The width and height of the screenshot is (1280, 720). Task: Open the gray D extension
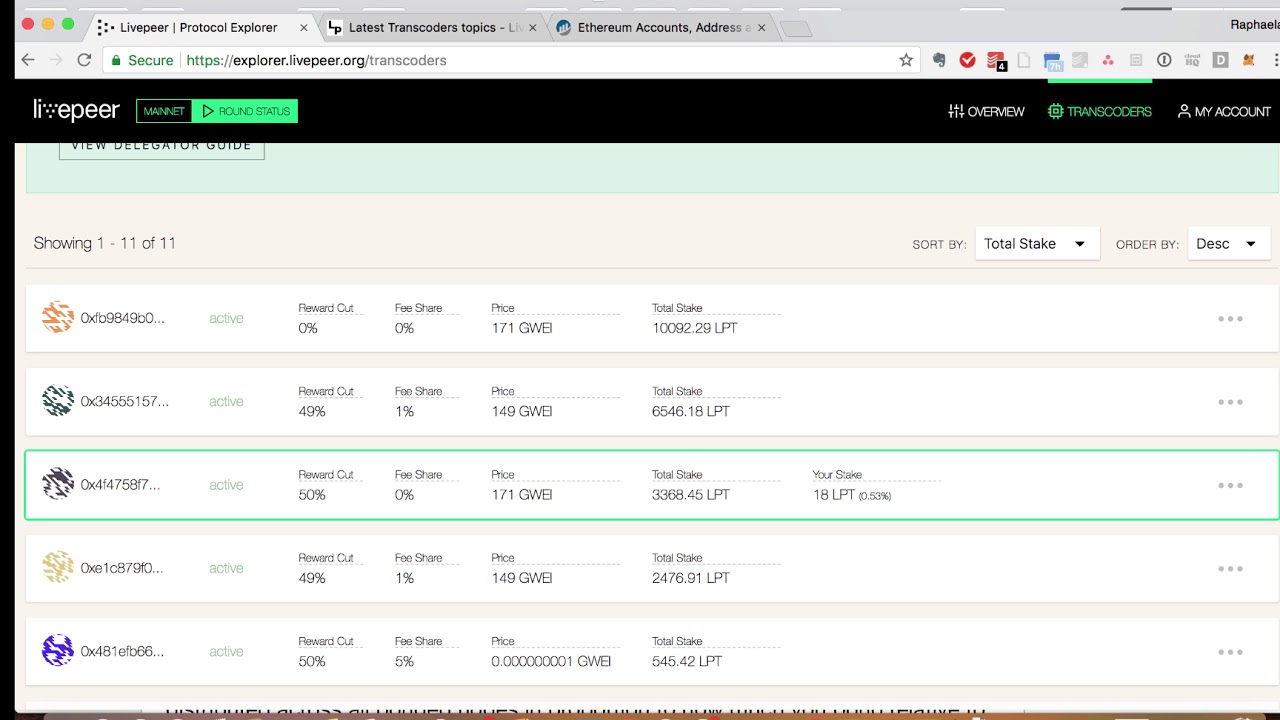[x=1220, y=60]
